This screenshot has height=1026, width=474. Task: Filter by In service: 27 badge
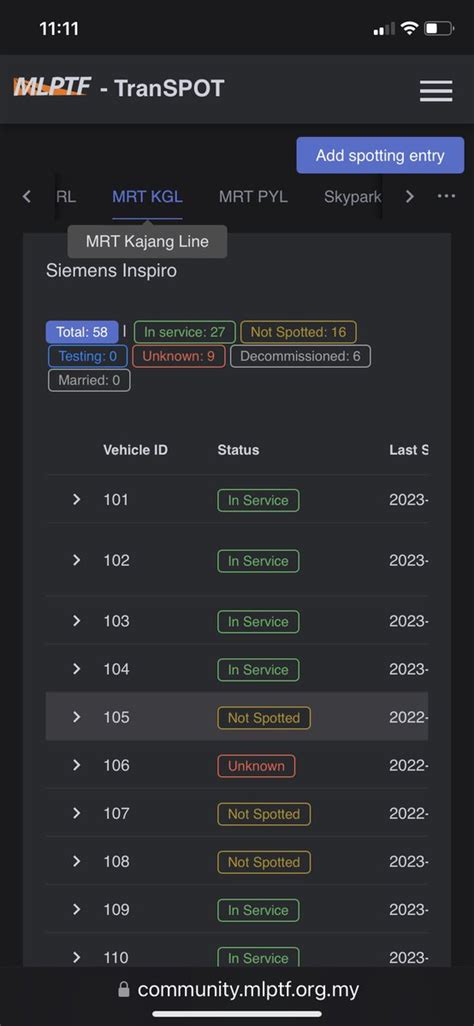point(185,332)
